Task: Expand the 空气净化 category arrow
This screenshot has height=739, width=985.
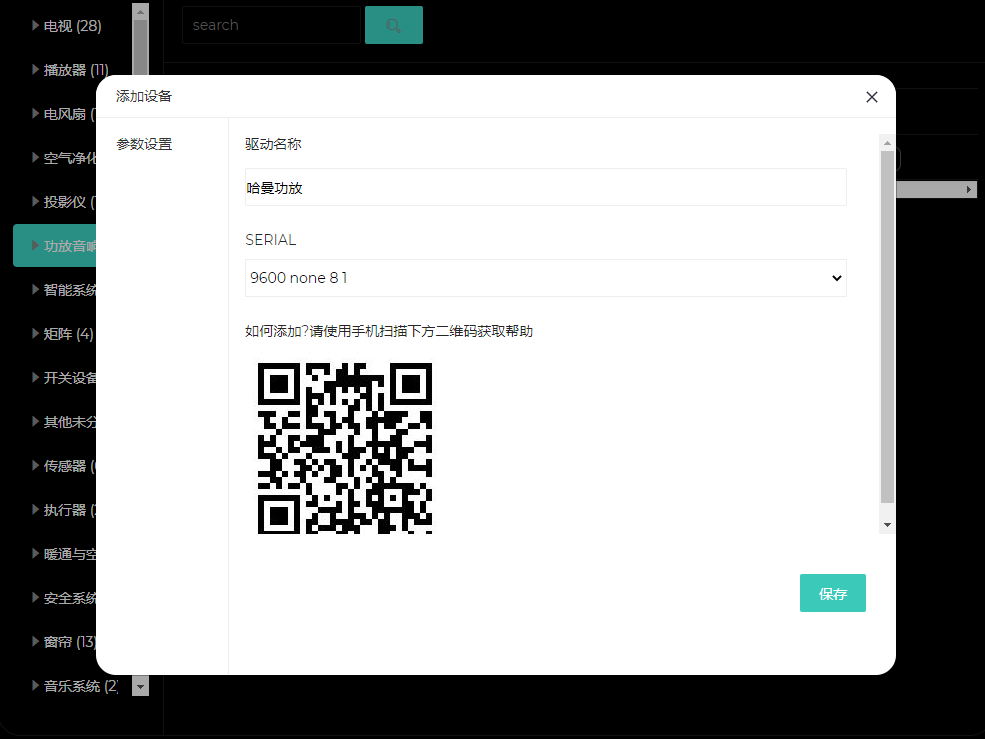Action: click(x=35, y=157)
